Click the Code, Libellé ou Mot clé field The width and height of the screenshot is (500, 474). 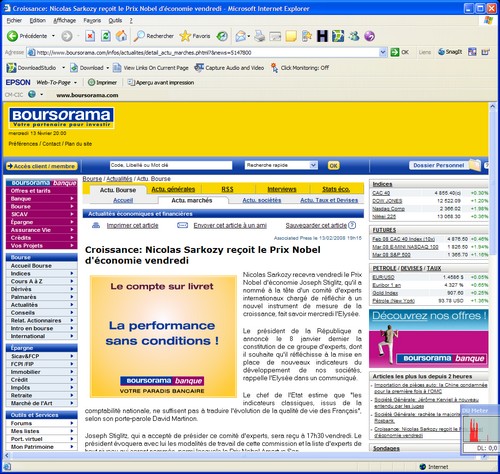pyautogui.click(x=171, y=165)
